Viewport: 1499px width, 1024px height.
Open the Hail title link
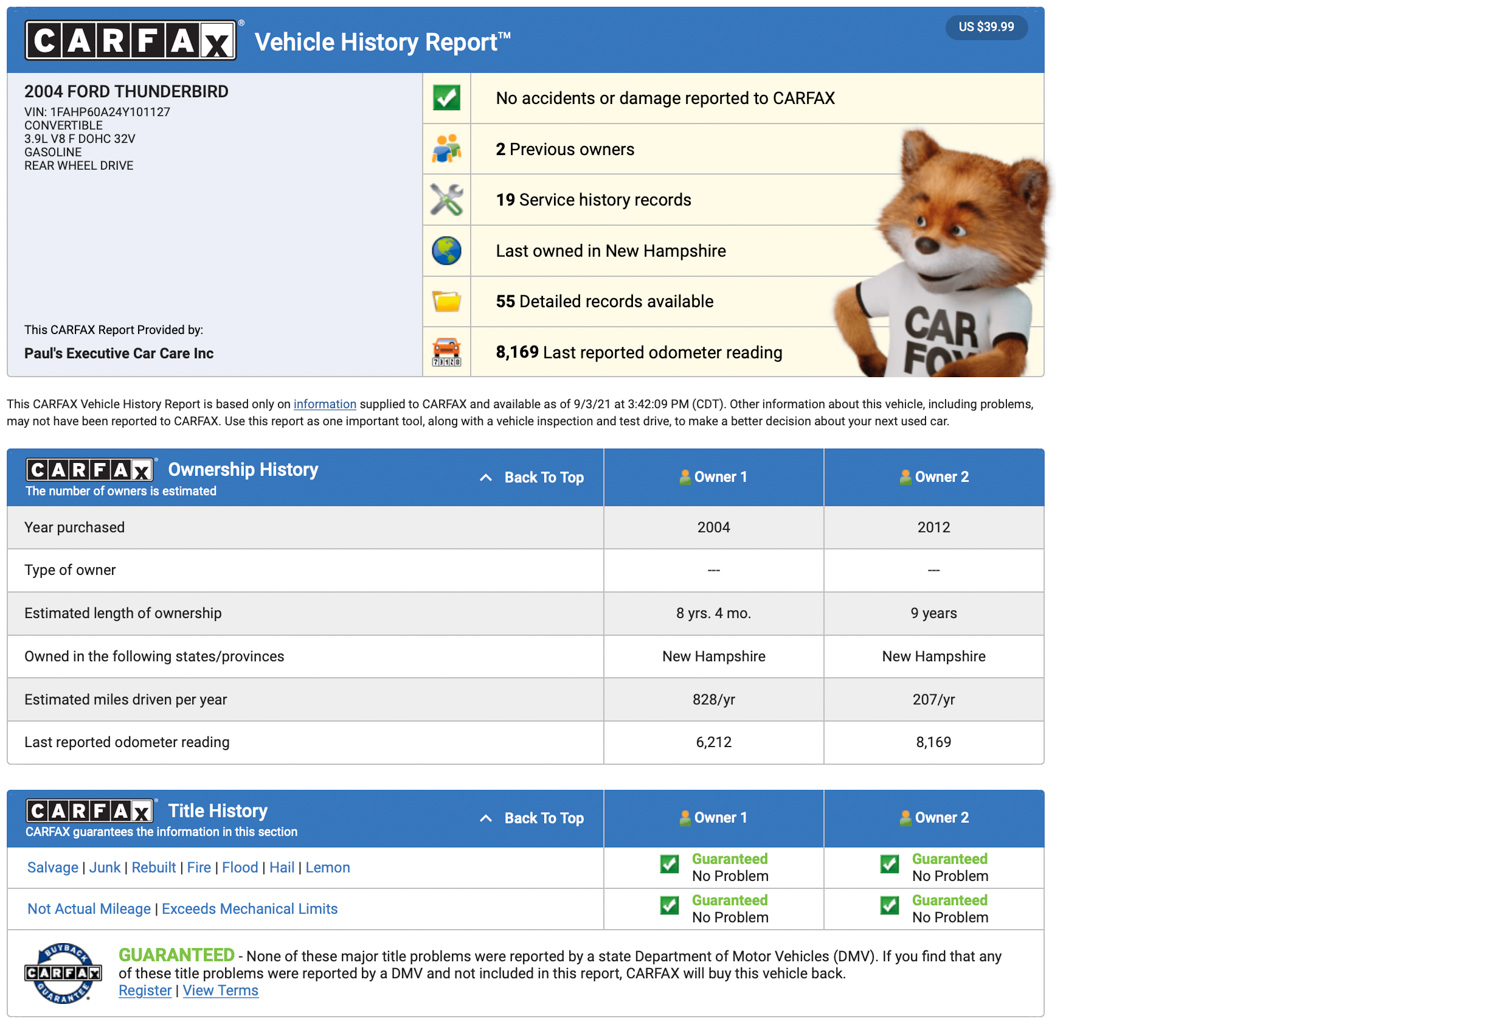point(282,868)
